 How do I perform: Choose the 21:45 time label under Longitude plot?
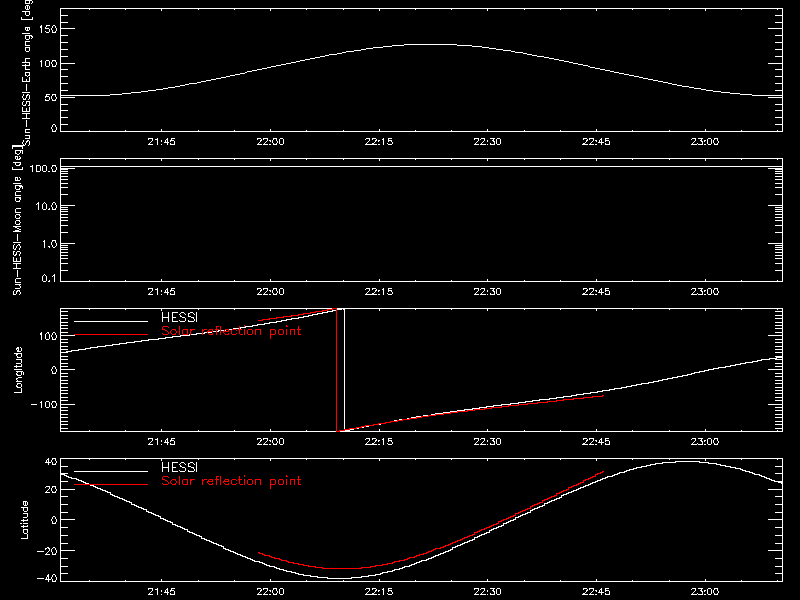(x=161, y=442)
